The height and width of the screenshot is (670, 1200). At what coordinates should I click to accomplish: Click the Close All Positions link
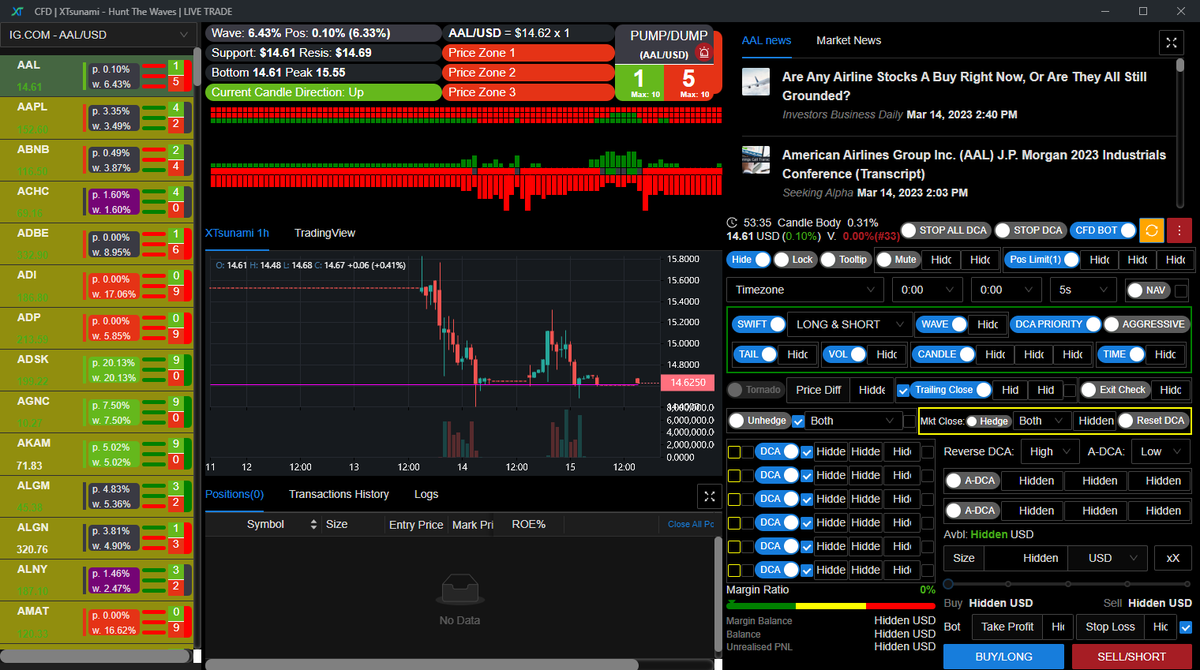pos(691,524)
